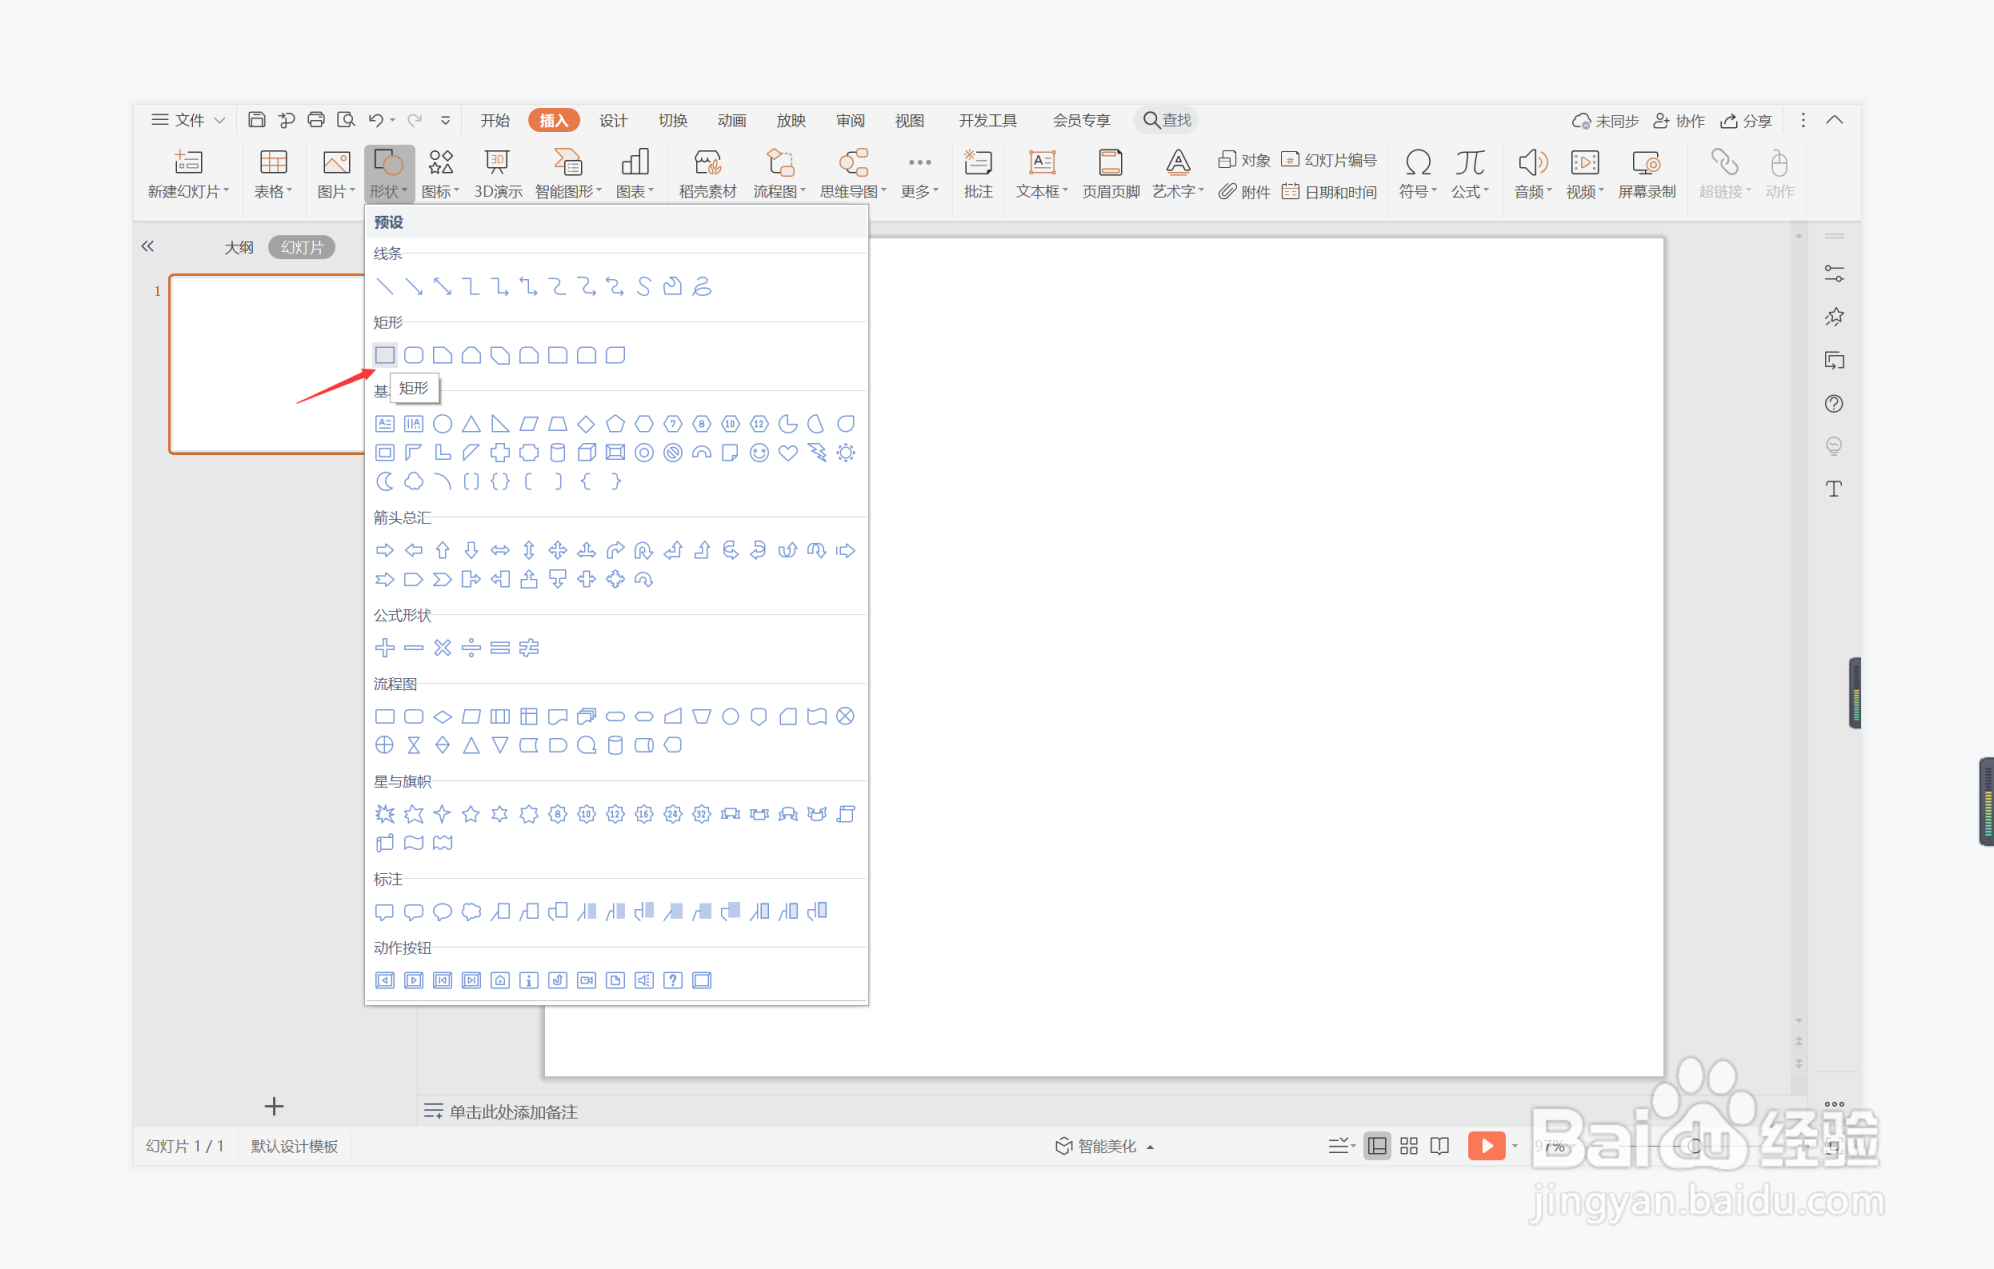This screenshot has width=1994, height=1269.
Task: Switch to slide sorter grid view
Action: [x=1409, y=1146]
